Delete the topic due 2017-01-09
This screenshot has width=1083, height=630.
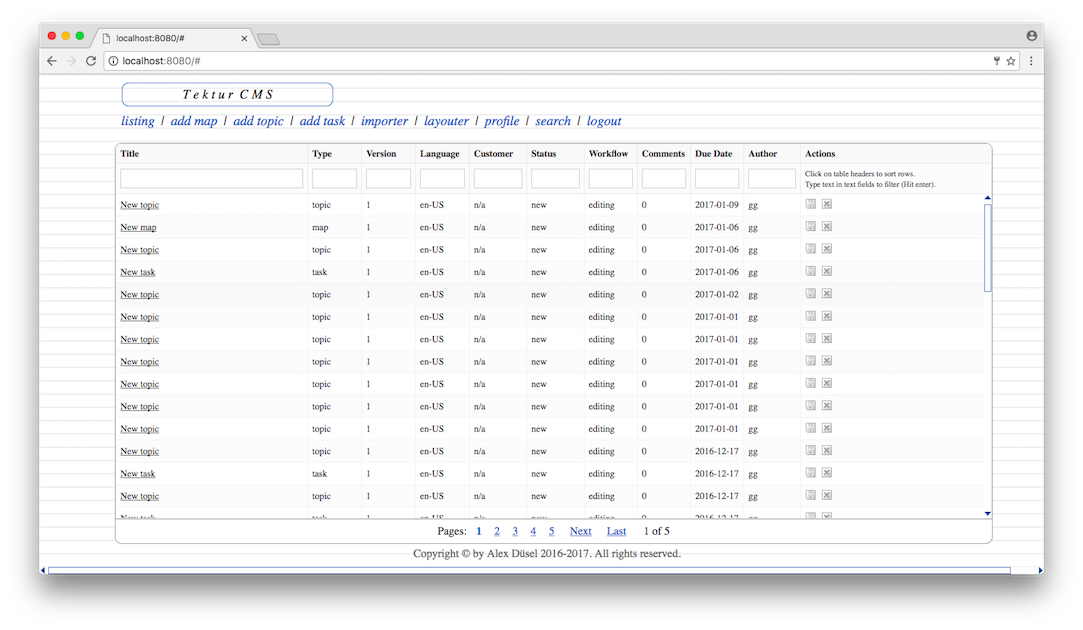(x=827, y=204)
